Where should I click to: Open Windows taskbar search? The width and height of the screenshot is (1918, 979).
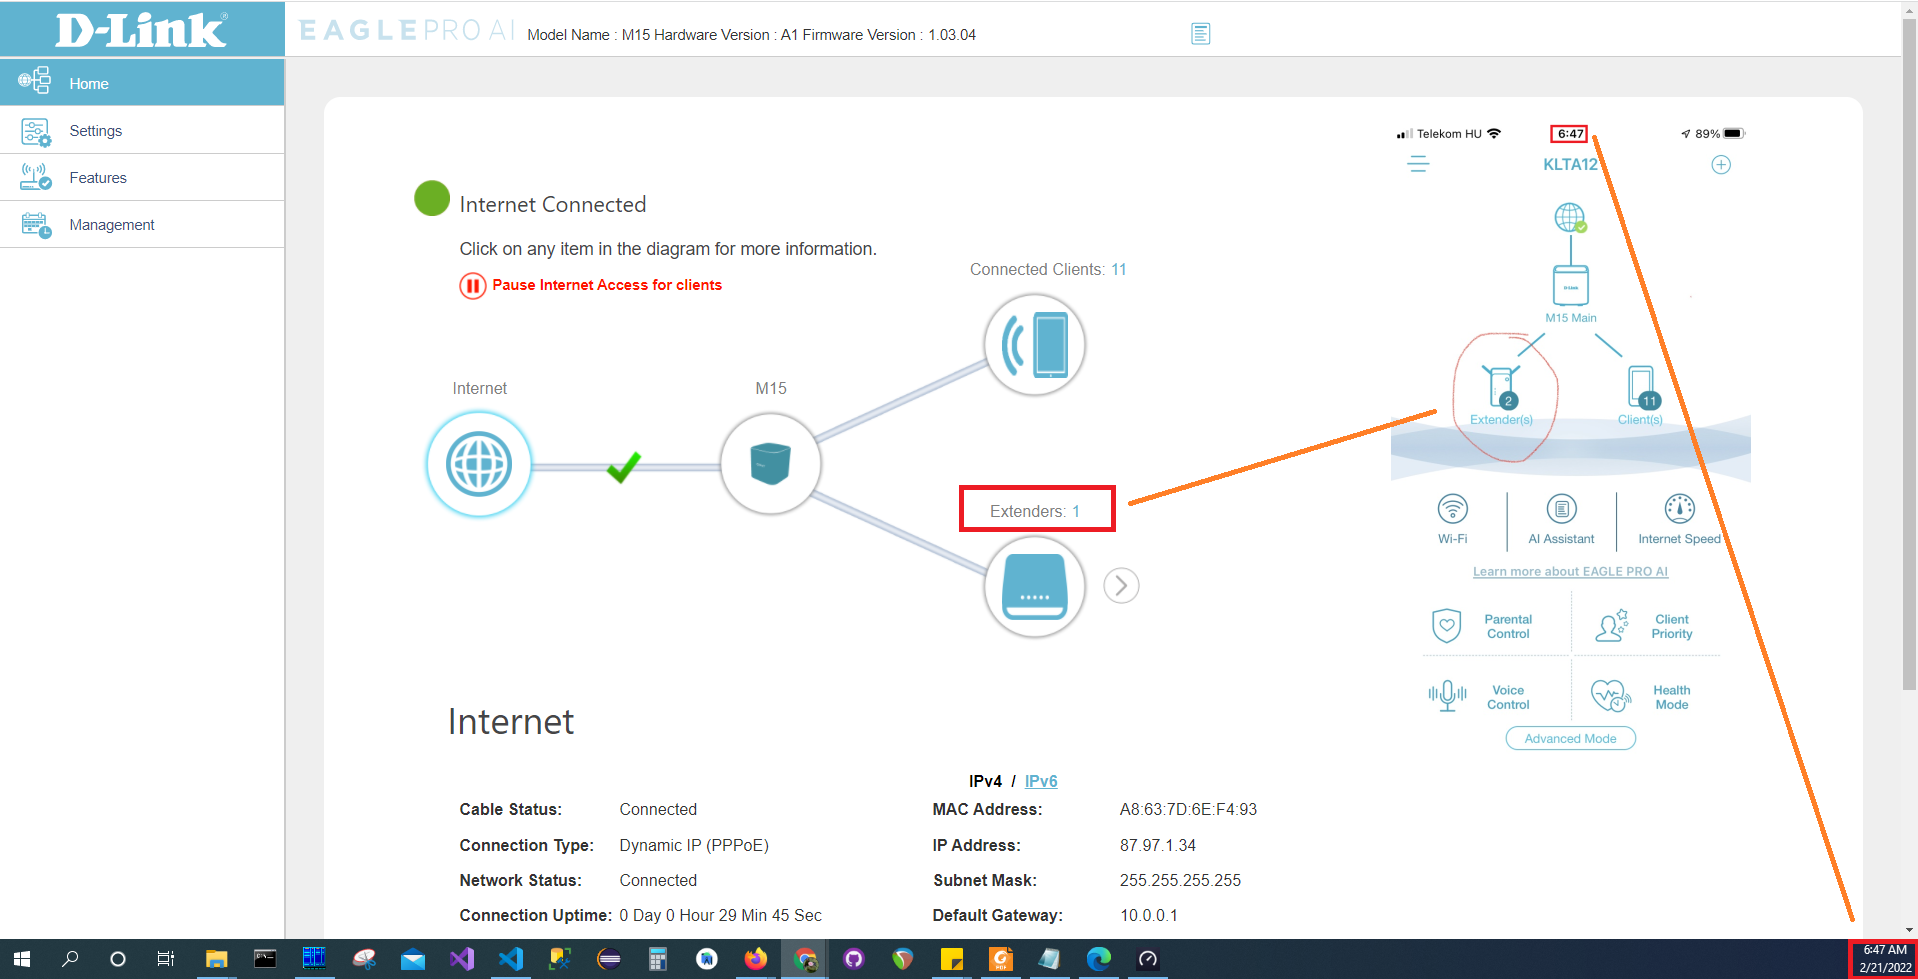pyautogui.click(x=70, y=959)
